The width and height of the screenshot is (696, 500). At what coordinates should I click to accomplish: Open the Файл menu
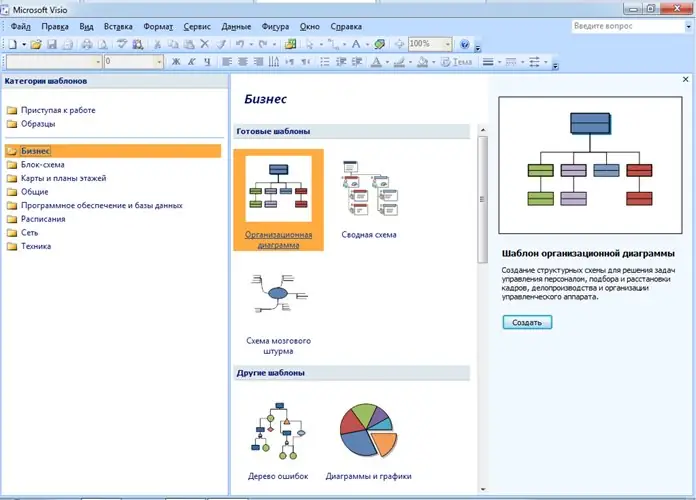coord(21,27)
